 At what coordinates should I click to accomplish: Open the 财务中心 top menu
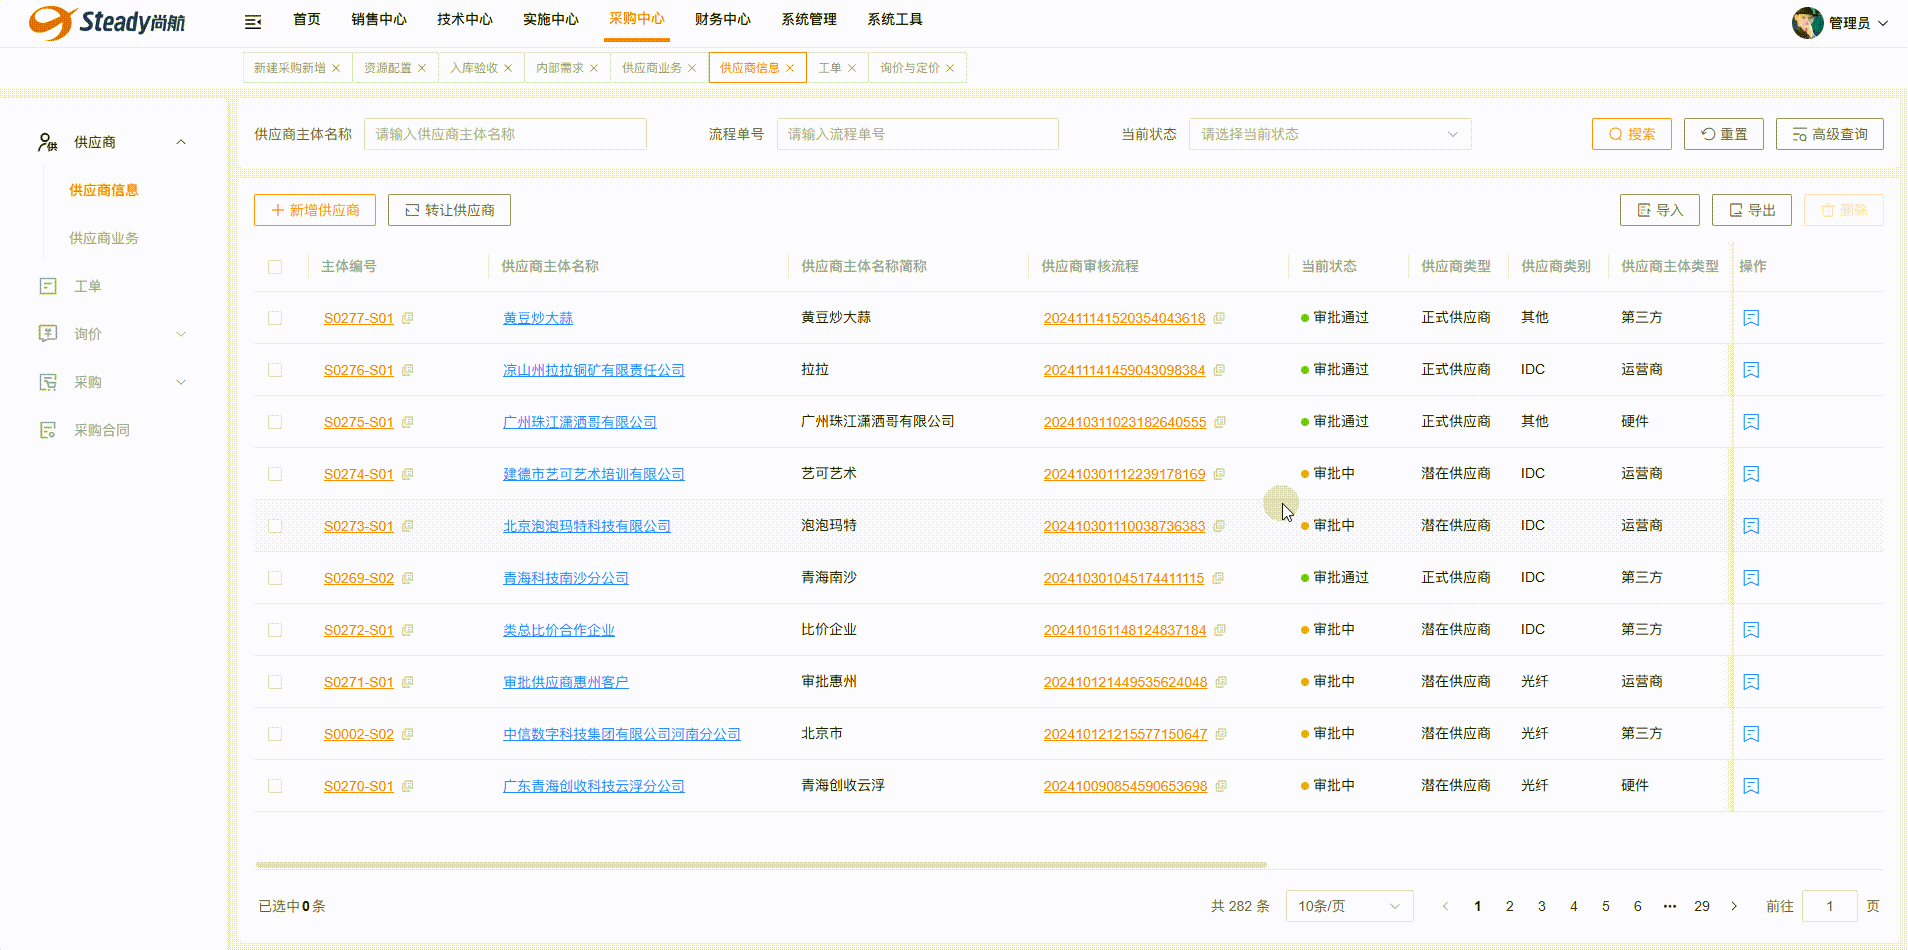pos(723,20)
